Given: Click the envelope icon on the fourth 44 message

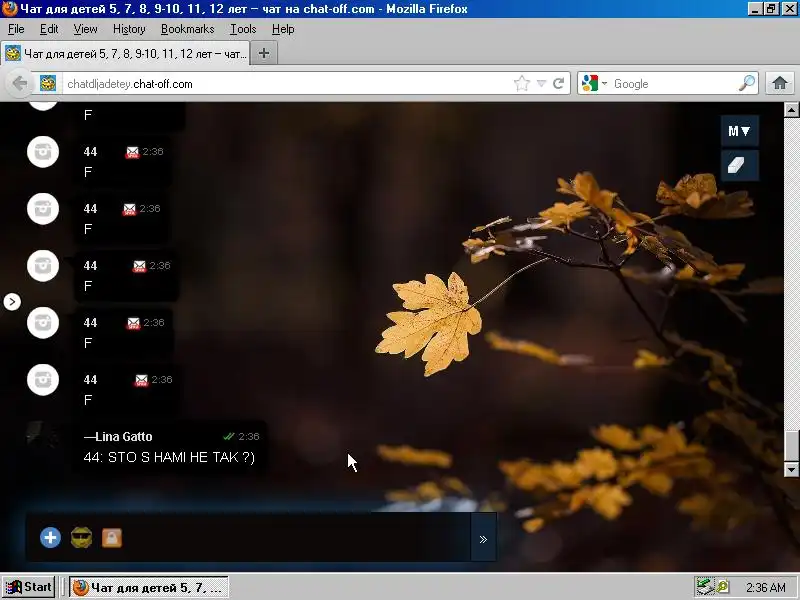Looking at the screenshot, I should [133, 323].
